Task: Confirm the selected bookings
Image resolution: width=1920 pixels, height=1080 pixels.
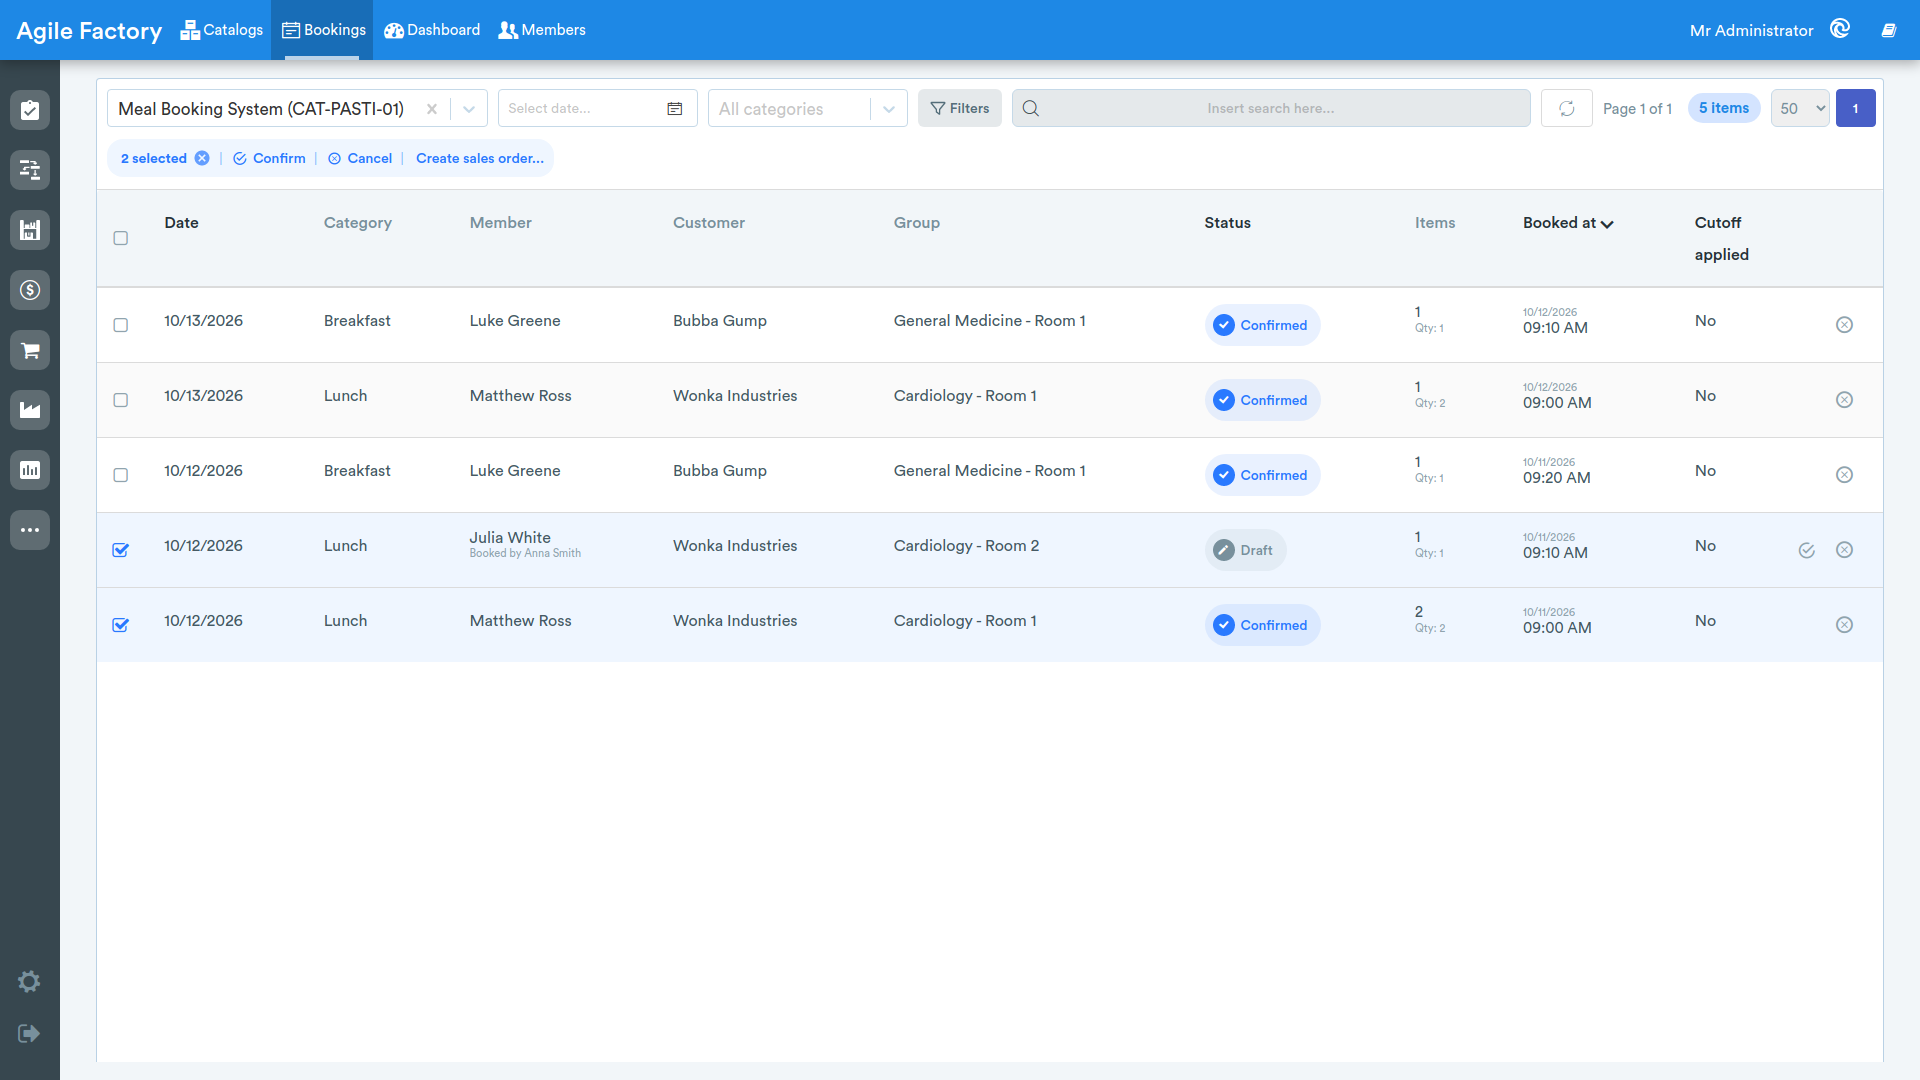Action: [x=269, y=158]
